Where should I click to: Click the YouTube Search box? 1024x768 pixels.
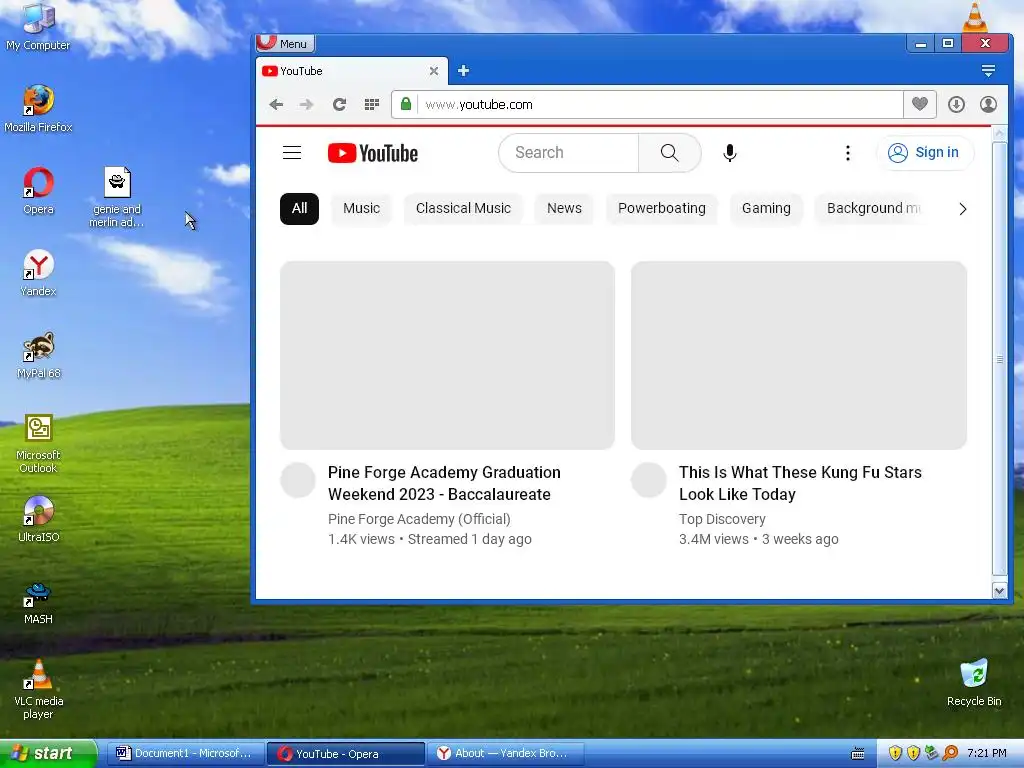tap(568, 153)
